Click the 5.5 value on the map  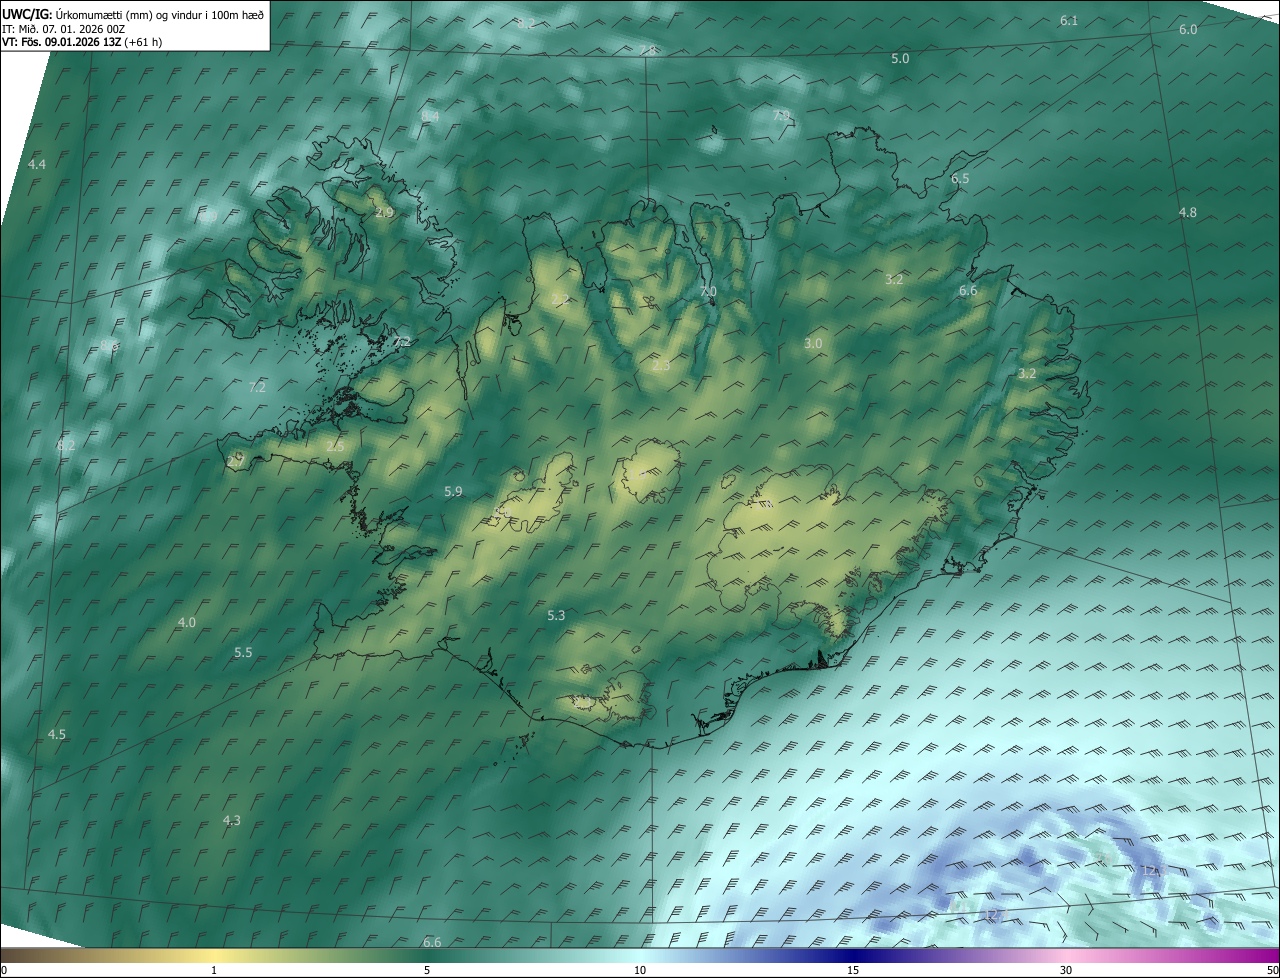(x=243, y=653)
